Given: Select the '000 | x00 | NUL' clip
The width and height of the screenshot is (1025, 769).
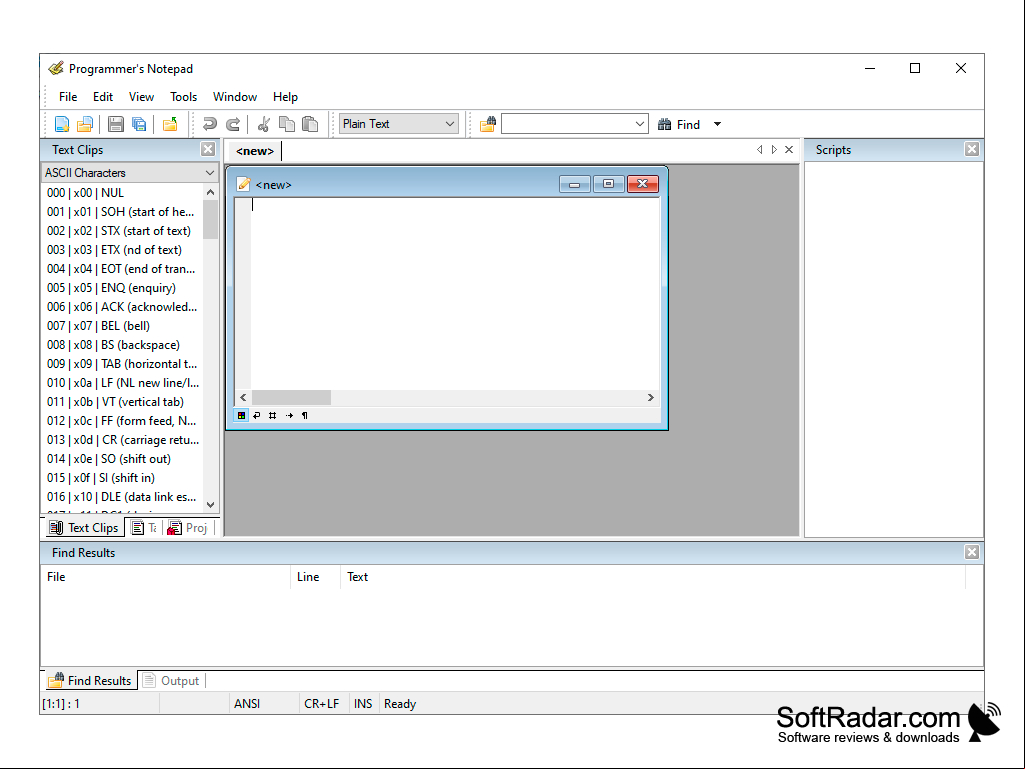Looking at the screenshot, I should (86, 193).
